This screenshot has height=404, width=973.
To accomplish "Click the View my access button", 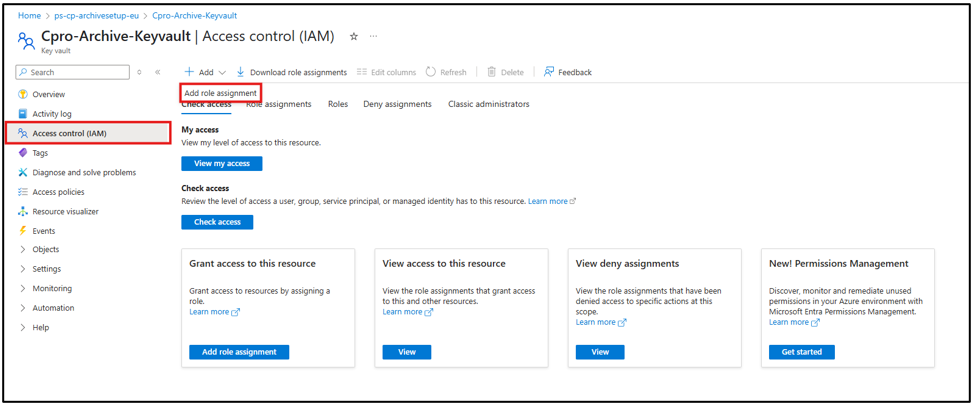I will click(222, 163).
